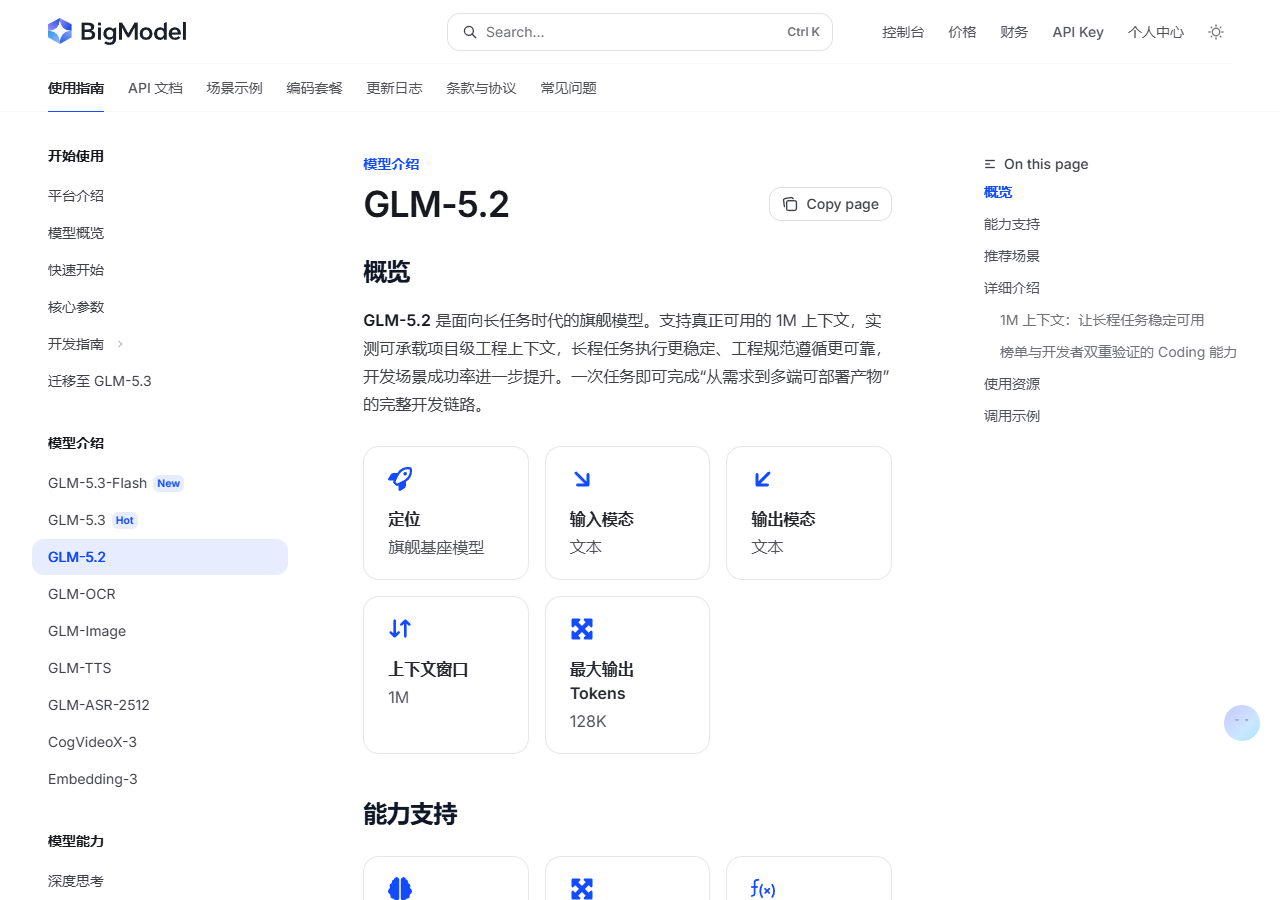Select GLM-5.3-Flash in the sidebar
Viewport: 1280px width, 900px height.
(160, 483)
